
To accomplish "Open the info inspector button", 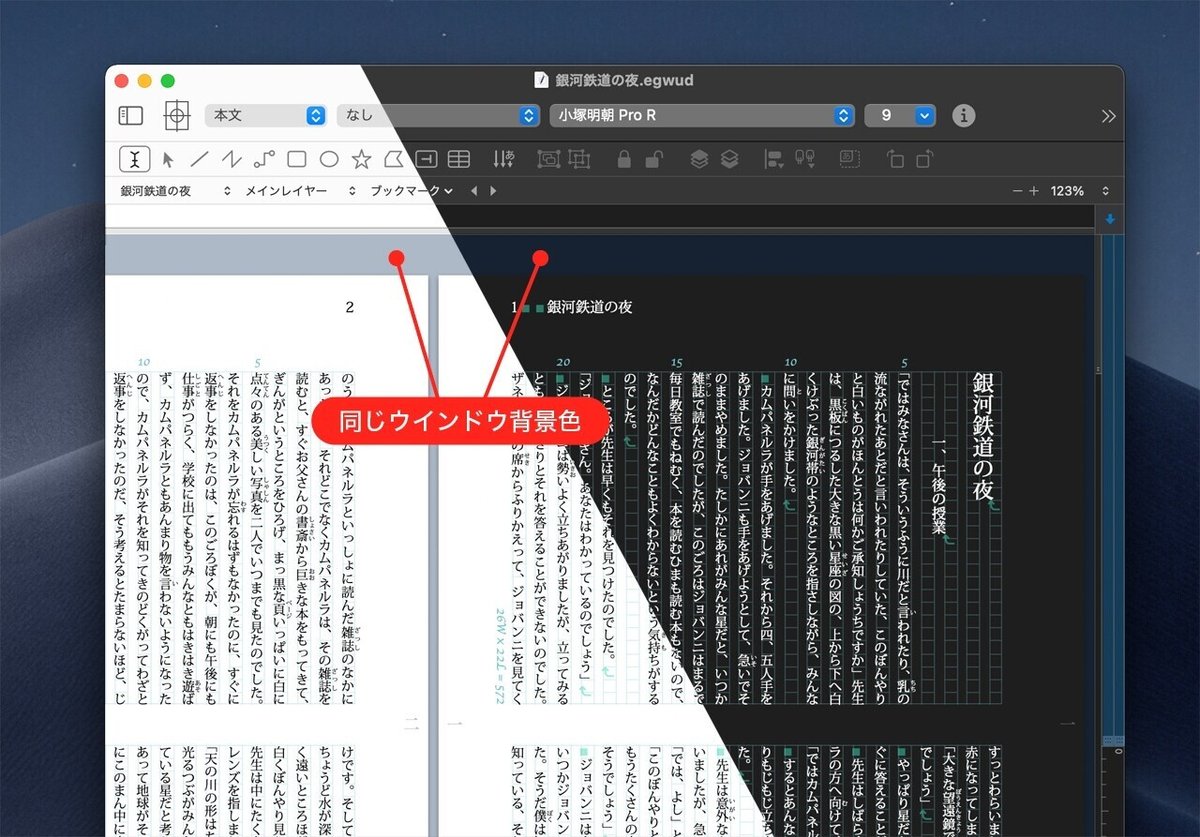I will 963,115.
